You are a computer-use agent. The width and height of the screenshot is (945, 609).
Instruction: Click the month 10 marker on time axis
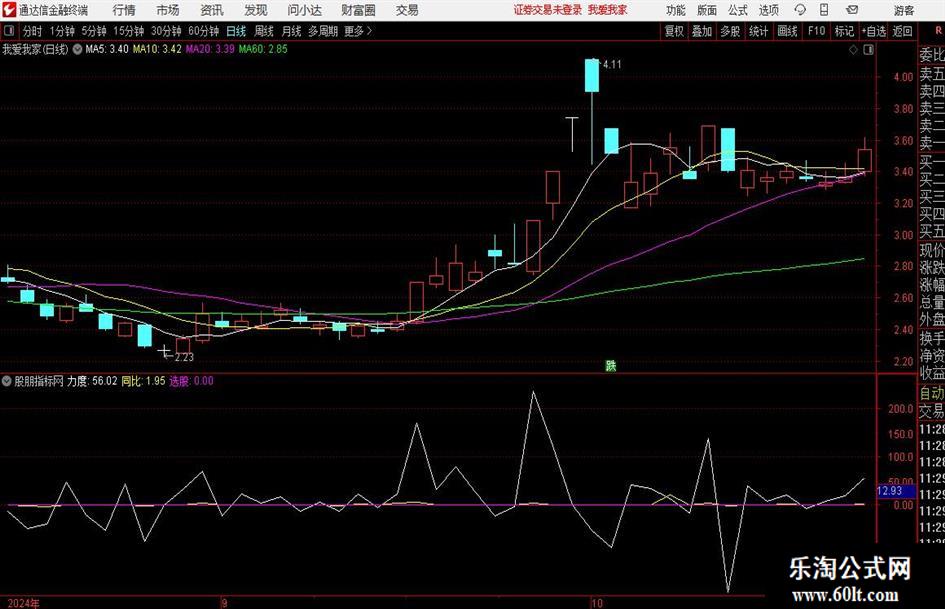tap(596, 603)
